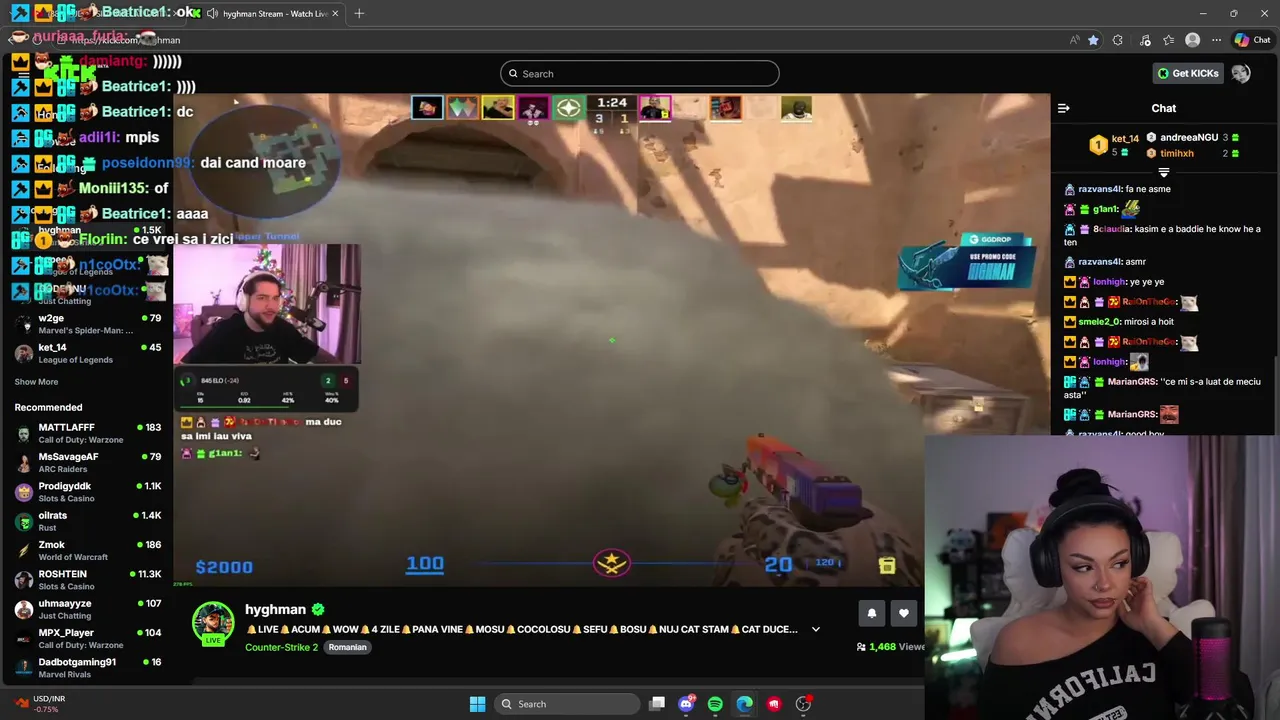
Task: Expand the stream title dropdown chevron
Action: coord(815,629)
